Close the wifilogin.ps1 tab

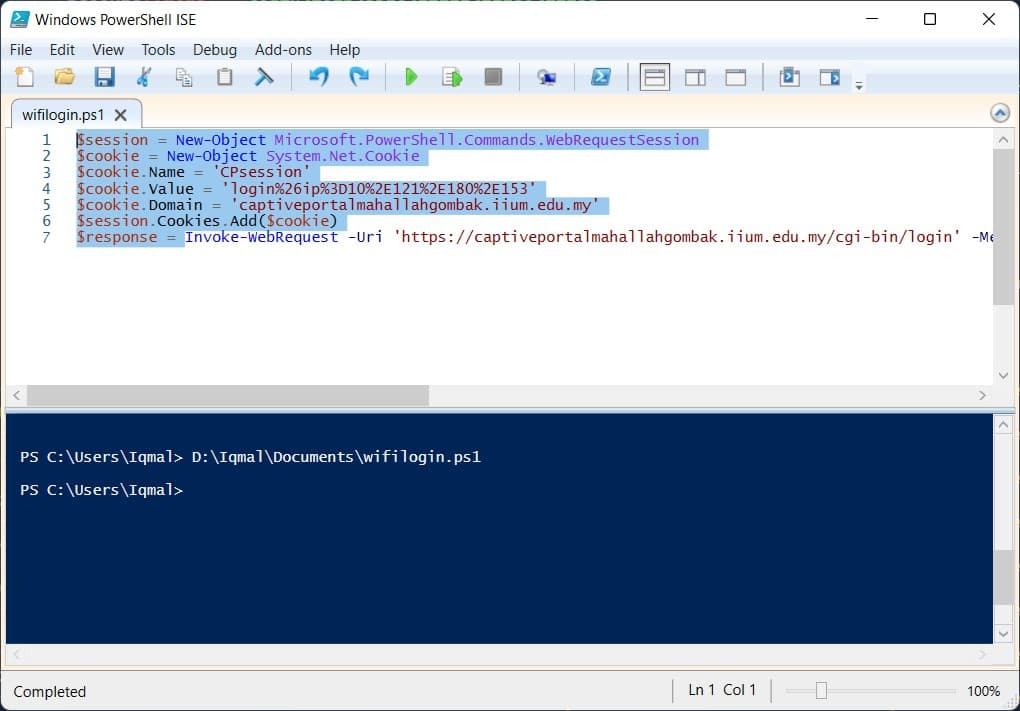120,115
